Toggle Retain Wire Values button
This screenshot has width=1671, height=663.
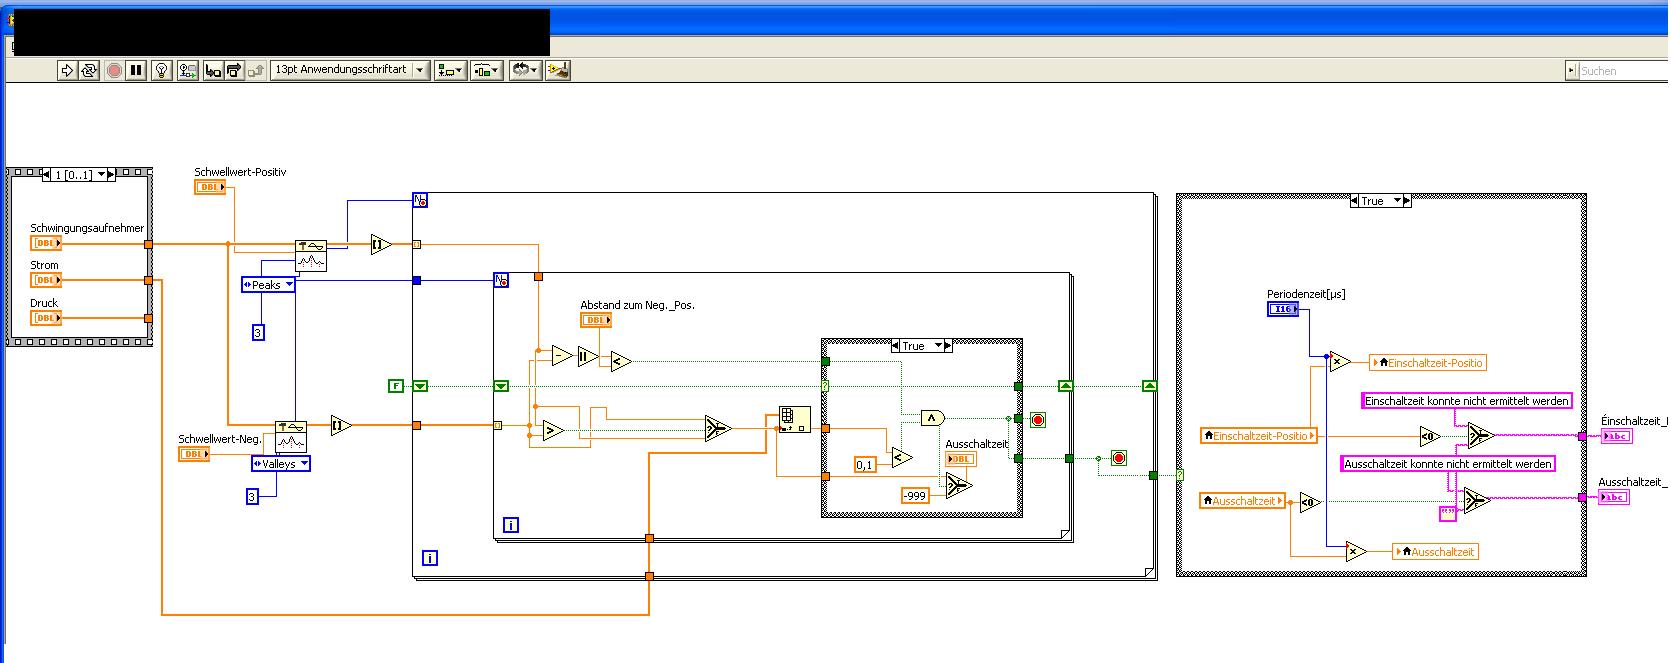tap(187, 70)
